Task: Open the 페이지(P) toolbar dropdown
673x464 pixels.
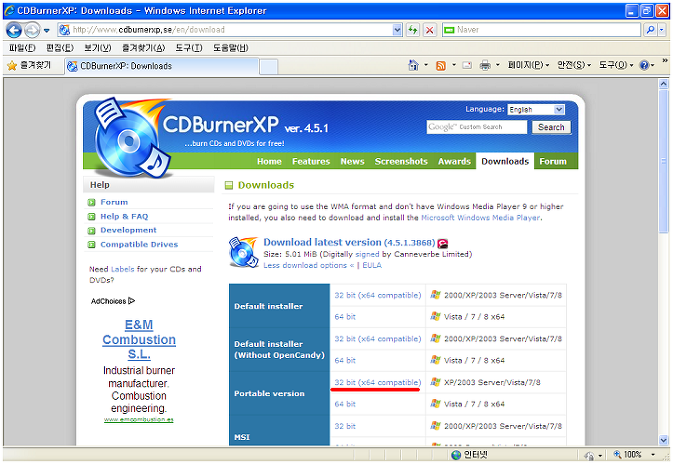Action: (528, 65)
